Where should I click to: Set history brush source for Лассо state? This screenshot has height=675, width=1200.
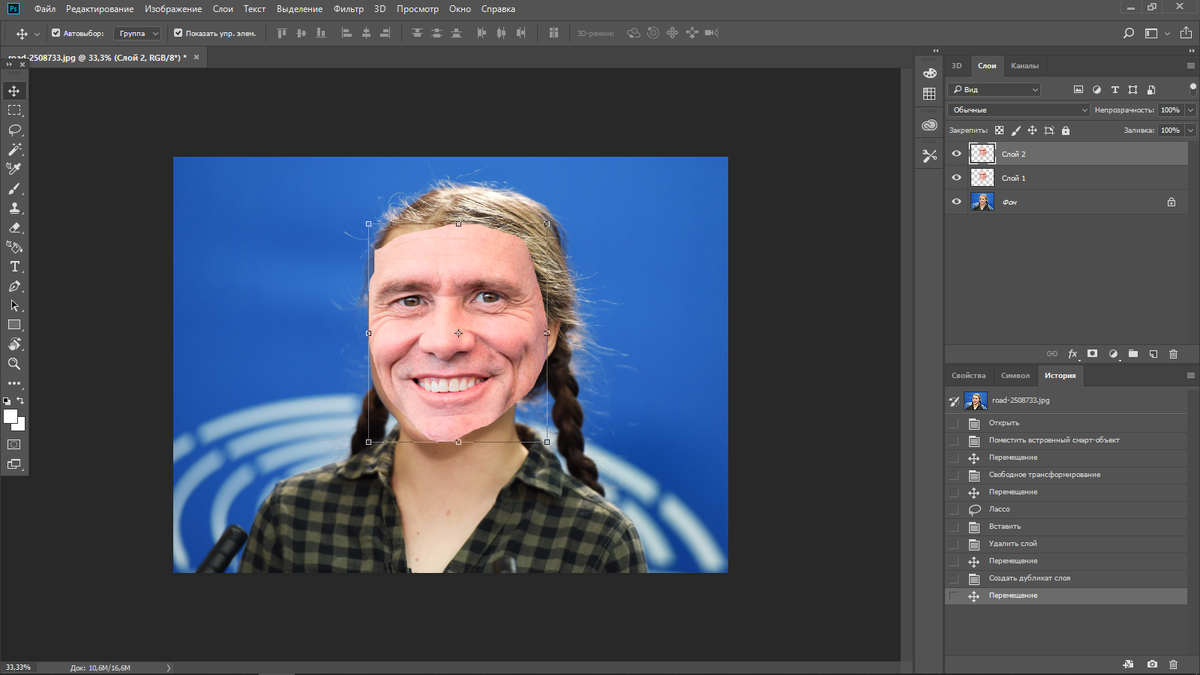coord(954,509)
